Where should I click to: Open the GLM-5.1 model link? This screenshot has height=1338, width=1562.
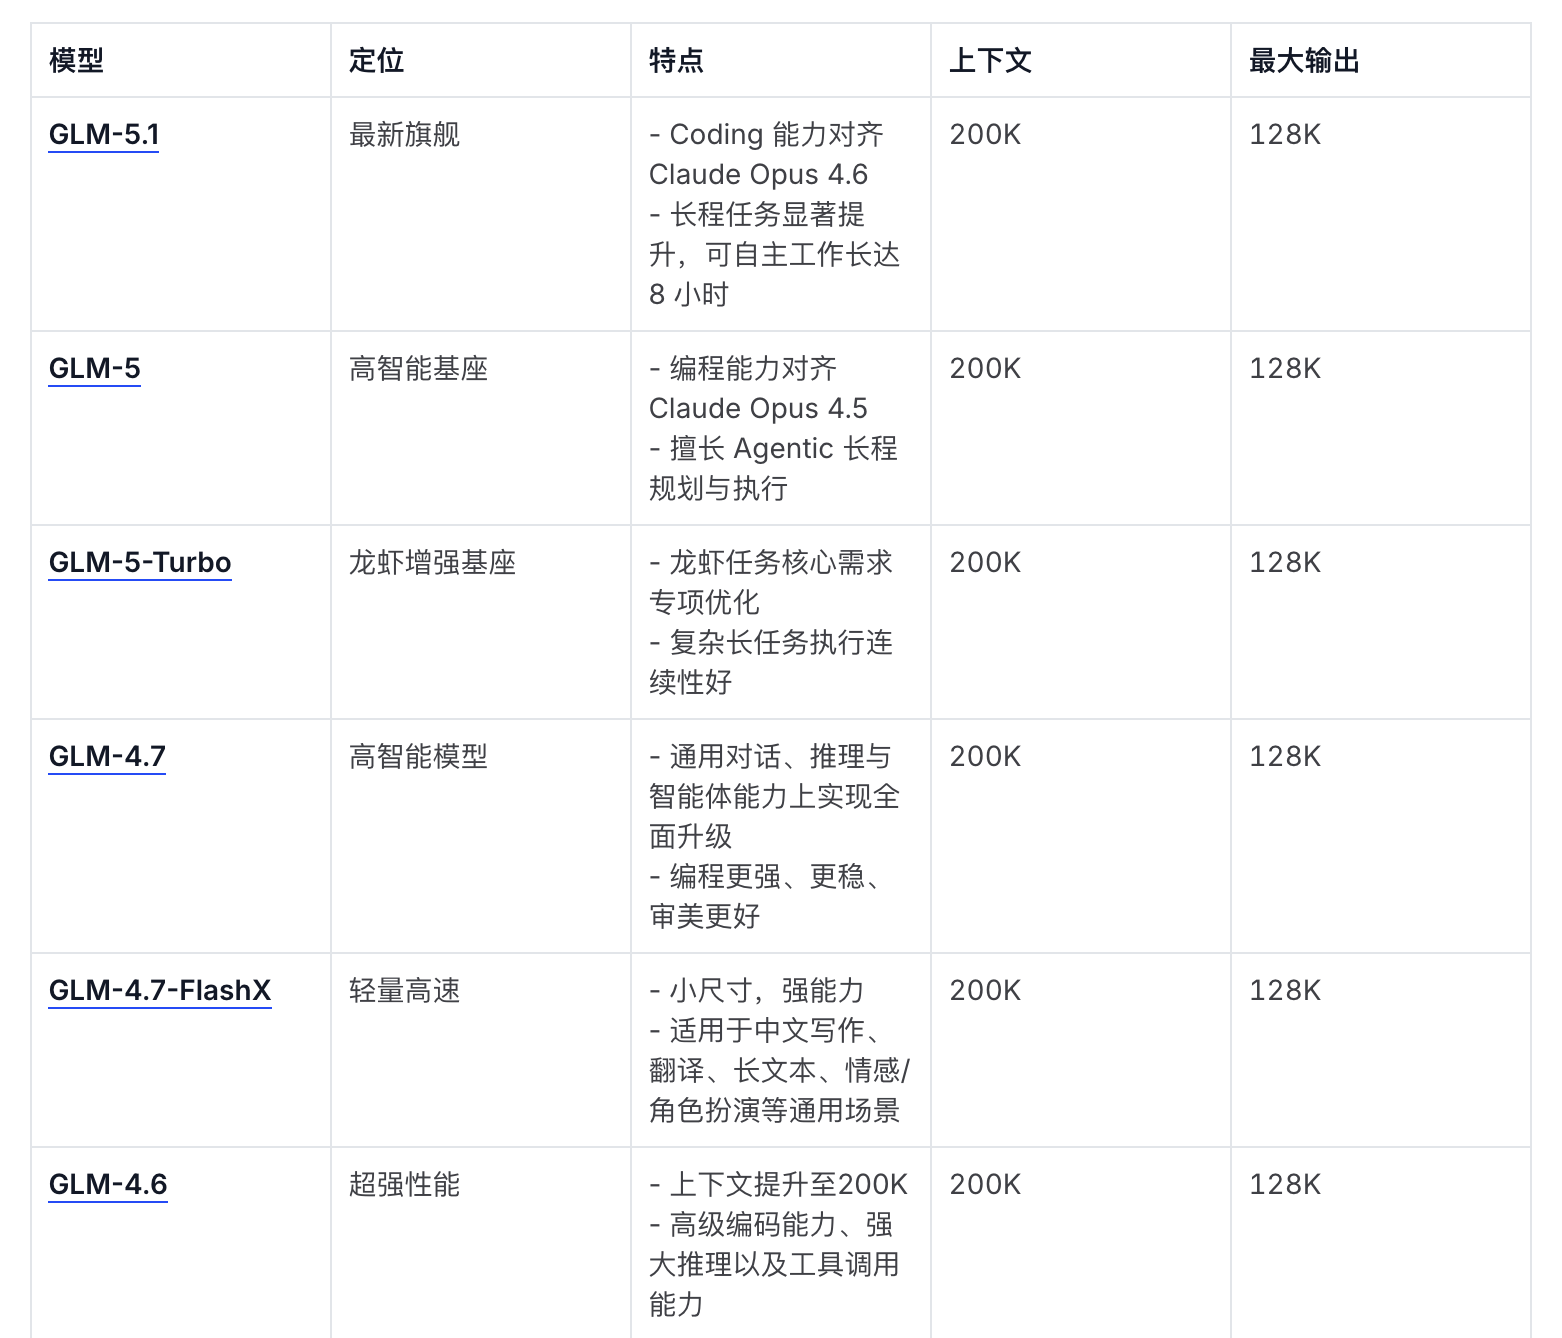pos(104,134)
